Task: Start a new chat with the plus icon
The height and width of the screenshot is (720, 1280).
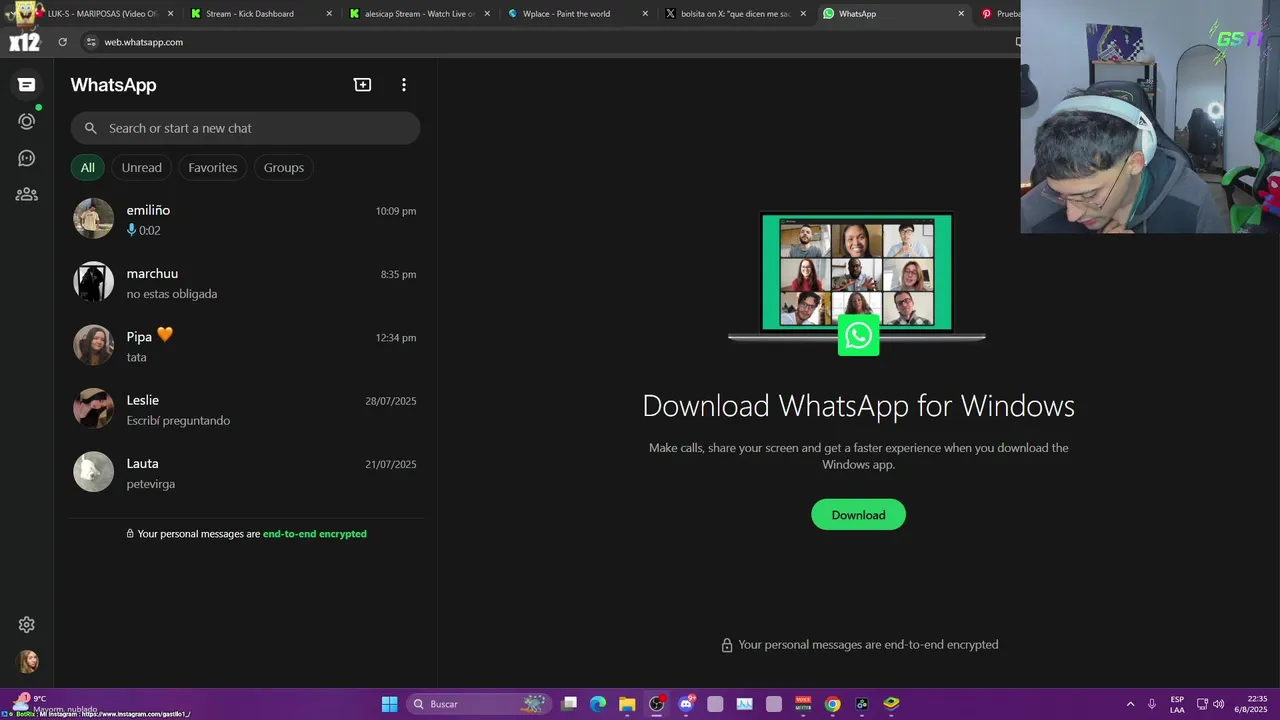Action: click(362, 85)
